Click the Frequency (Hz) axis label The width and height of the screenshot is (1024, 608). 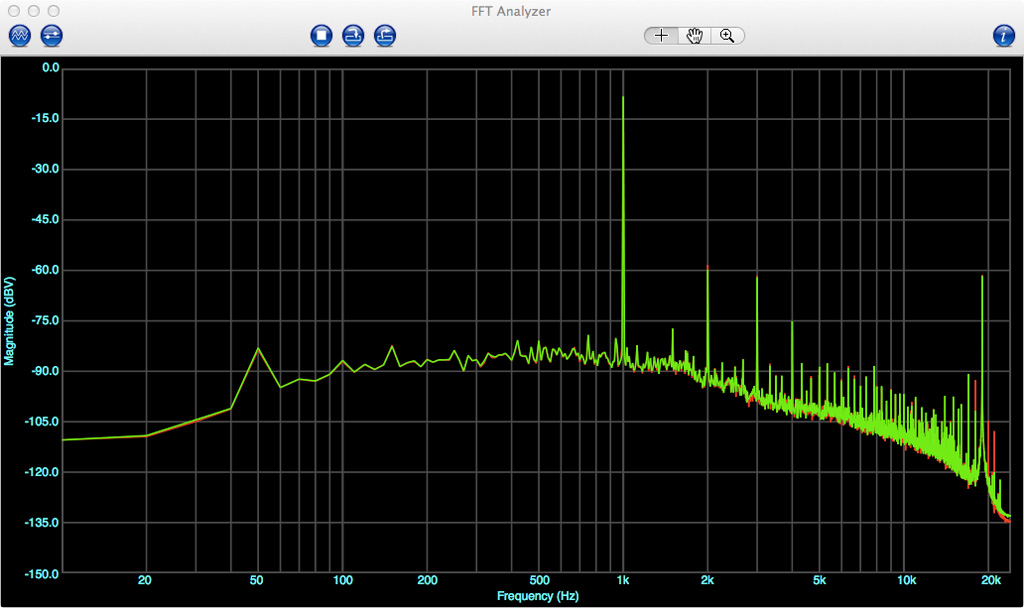(x=537, y=596)
